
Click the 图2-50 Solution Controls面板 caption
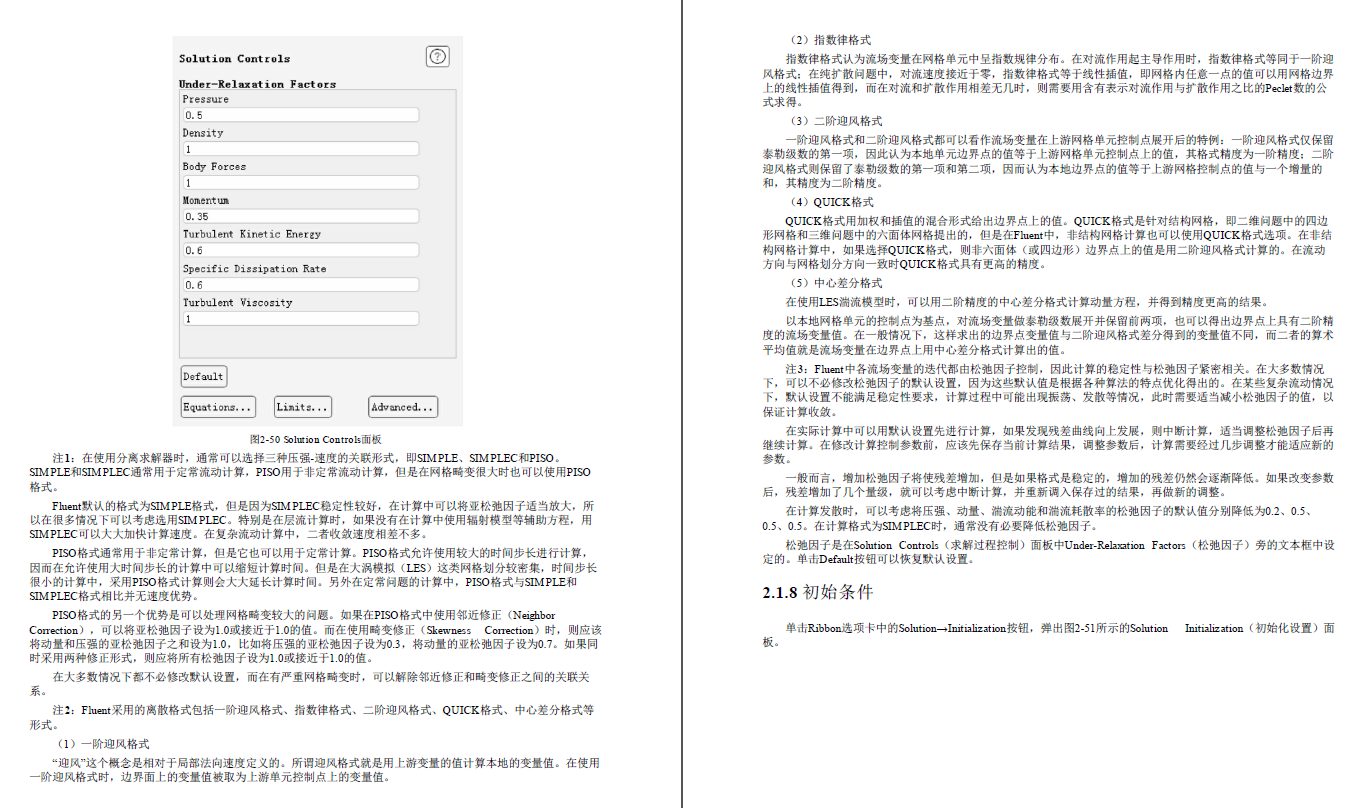pos(315,439)
